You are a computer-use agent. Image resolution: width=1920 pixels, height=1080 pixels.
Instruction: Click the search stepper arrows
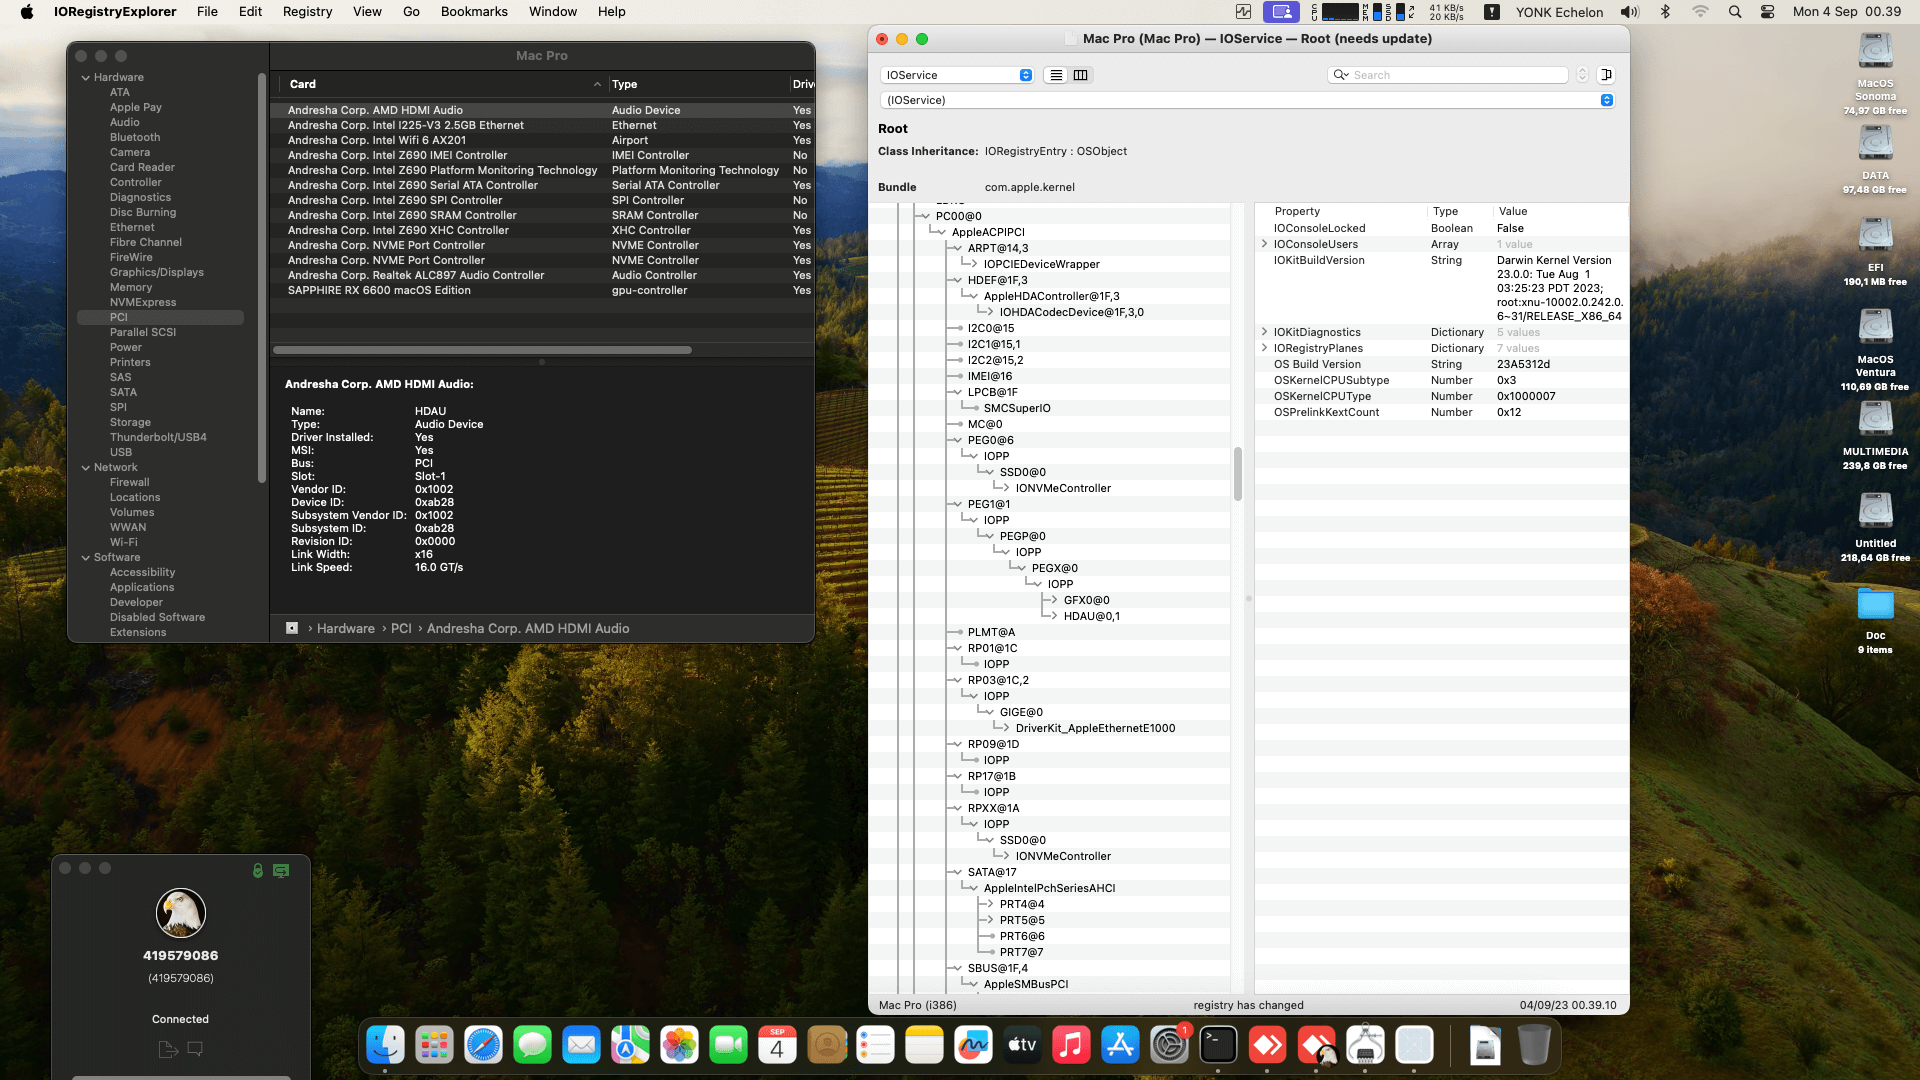[x=1582, y=75]
